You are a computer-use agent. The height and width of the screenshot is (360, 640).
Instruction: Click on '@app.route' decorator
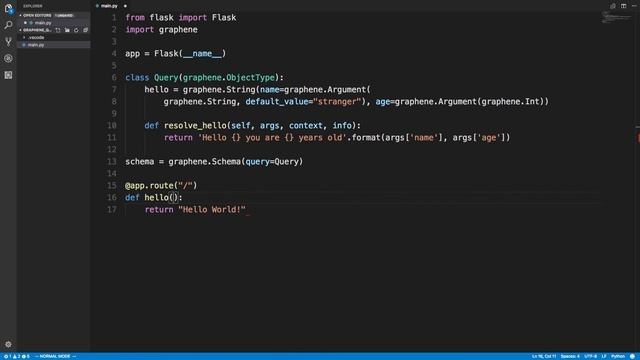pos(149,186)
